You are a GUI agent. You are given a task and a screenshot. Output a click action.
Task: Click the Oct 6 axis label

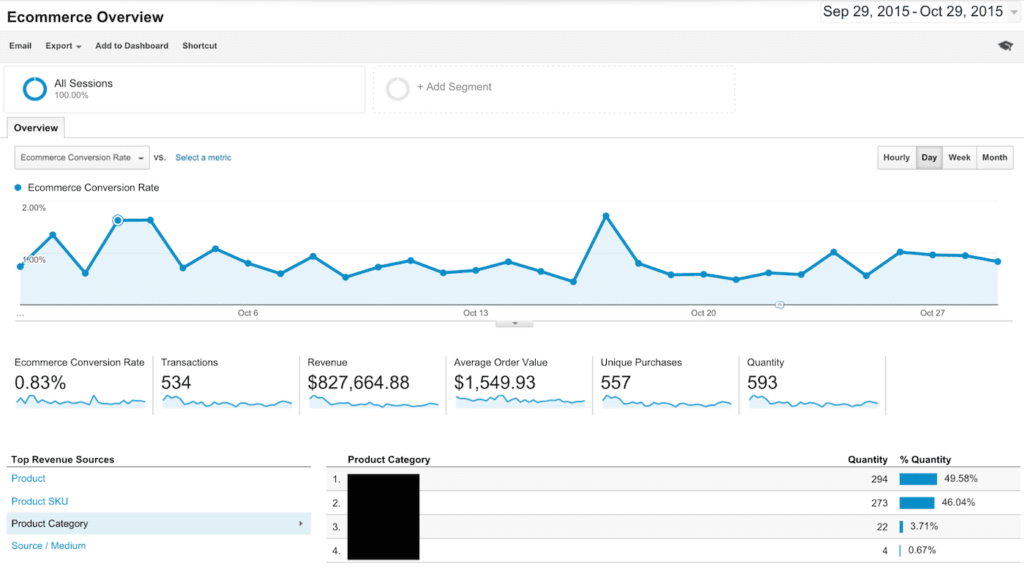tap(248, 313)
